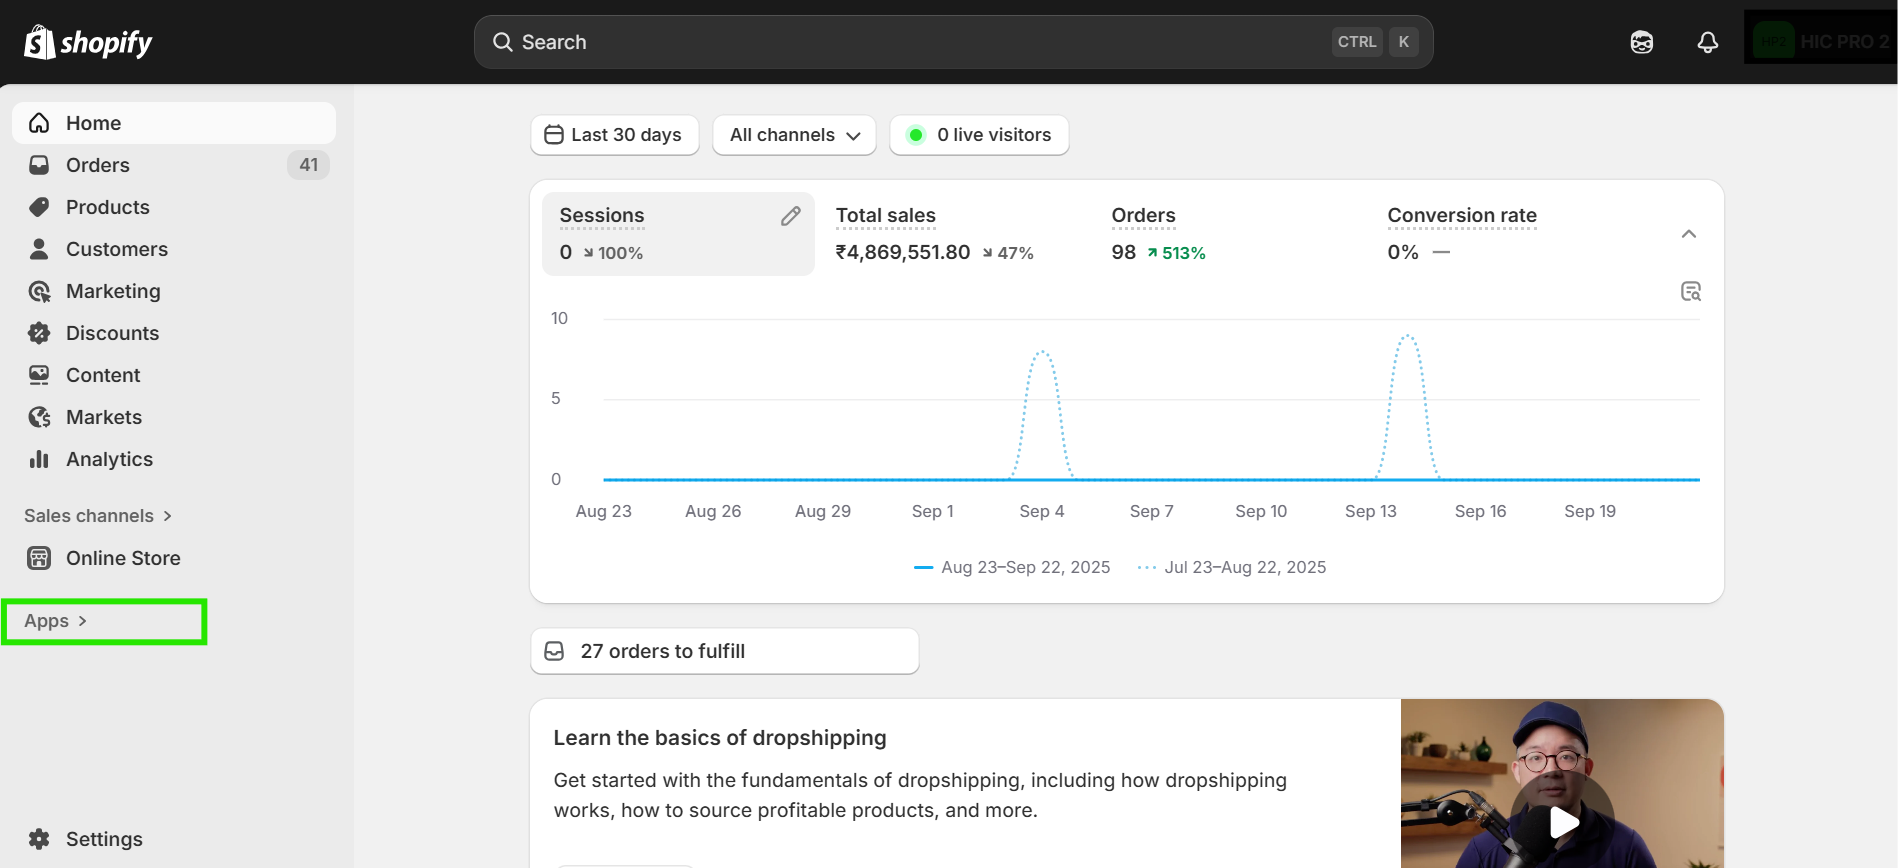Select the Last 30 days date button
Image resolution: width=1898 pixels, height=868 pixels.
(614, 135)
